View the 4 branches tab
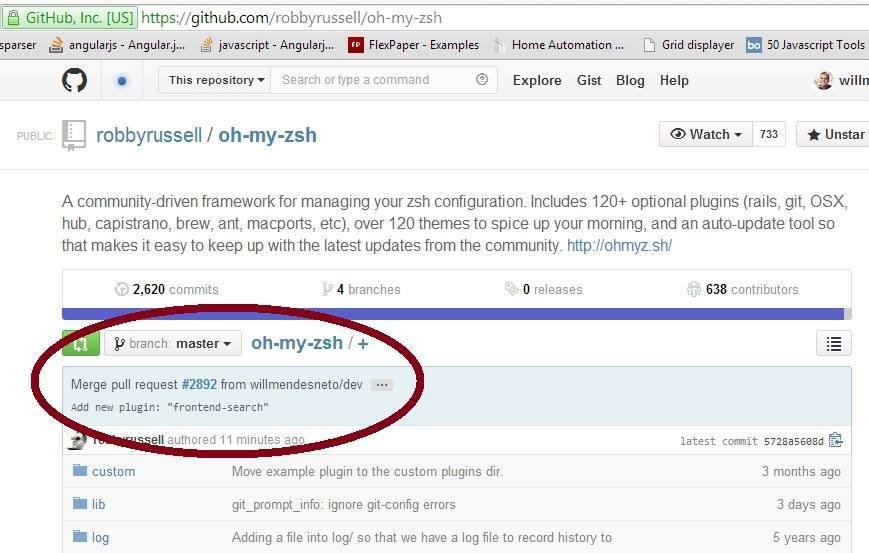The width and height of the screenshot is (869, 553). click(x=361, y=289)
